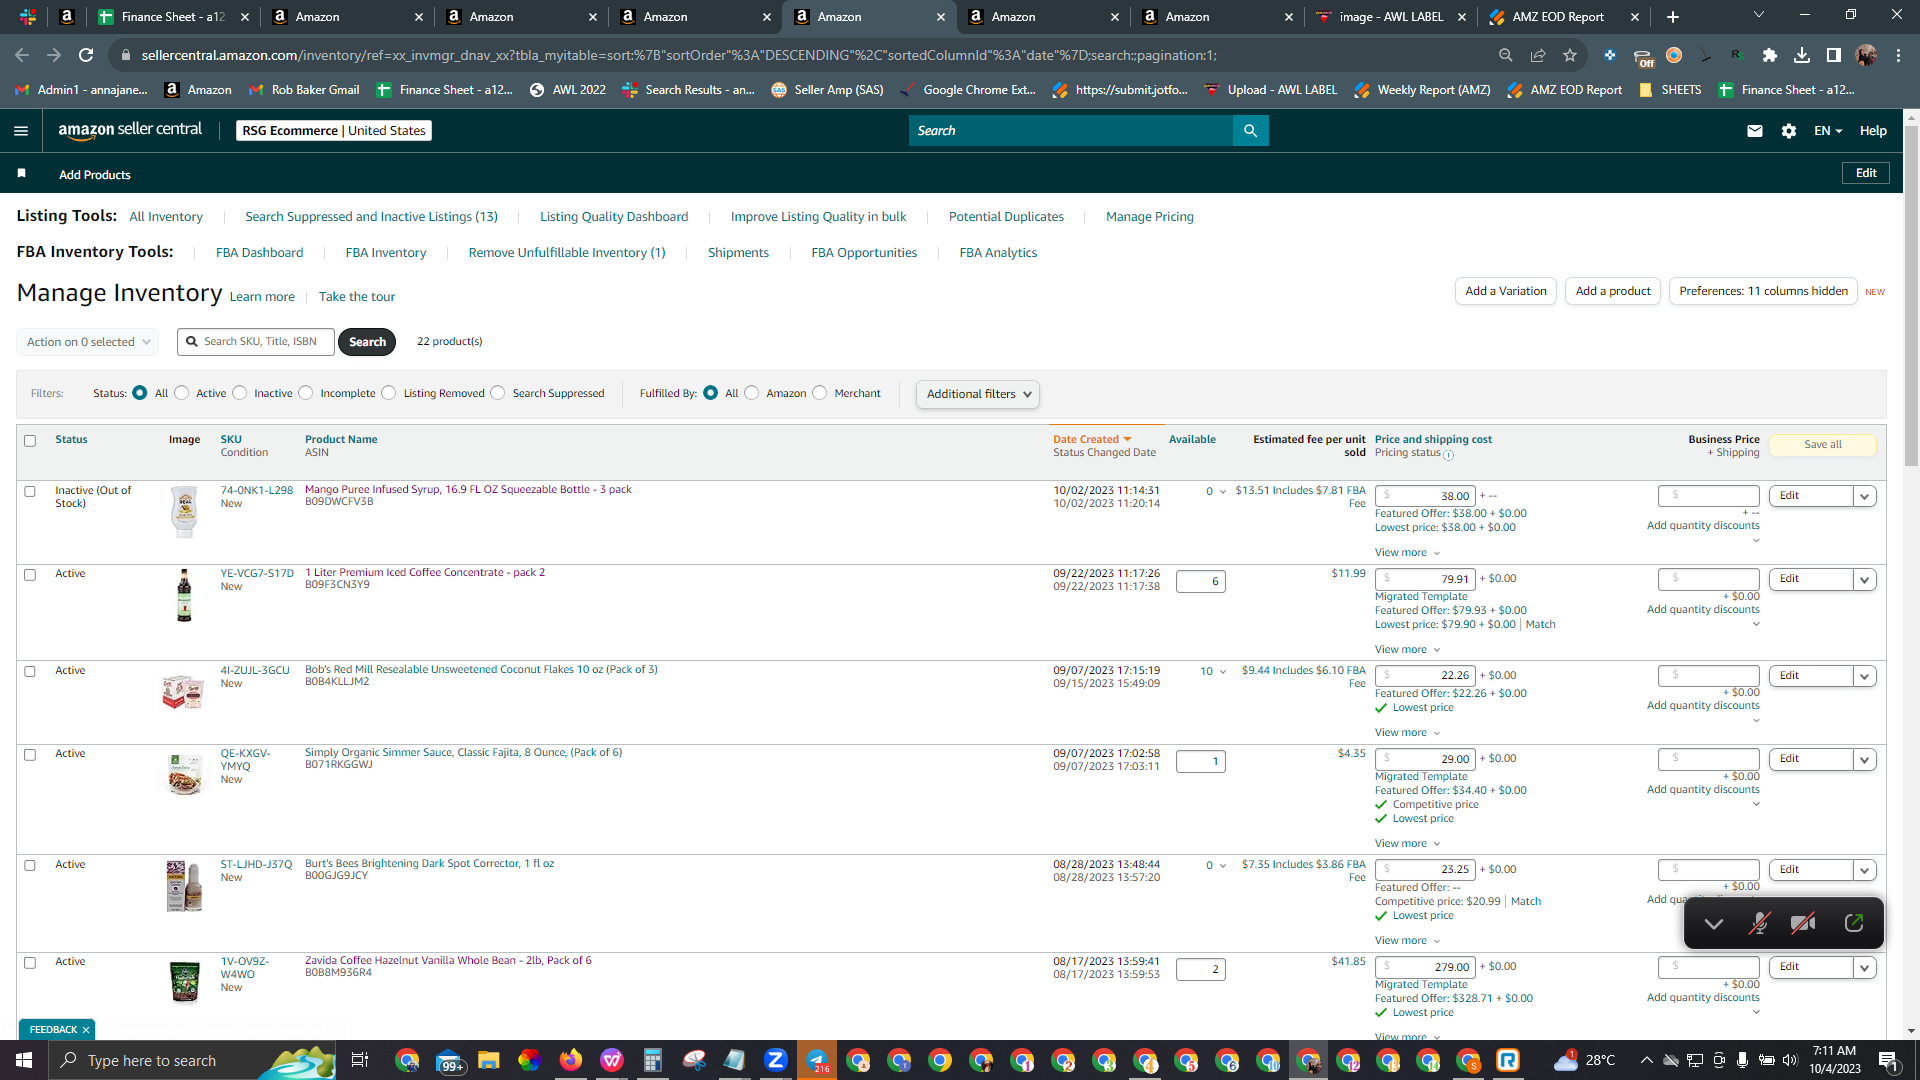The height and width of the screenshot is (1080, 1920).
Task: Check the box for Mango Puree Infused Syrup row
Action: click(x=30, y=492)
